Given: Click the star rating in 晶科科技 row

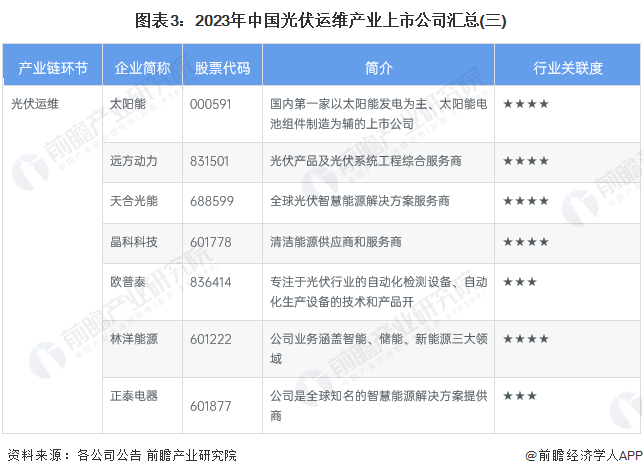Looking at the screenshot, I should 526,242.
